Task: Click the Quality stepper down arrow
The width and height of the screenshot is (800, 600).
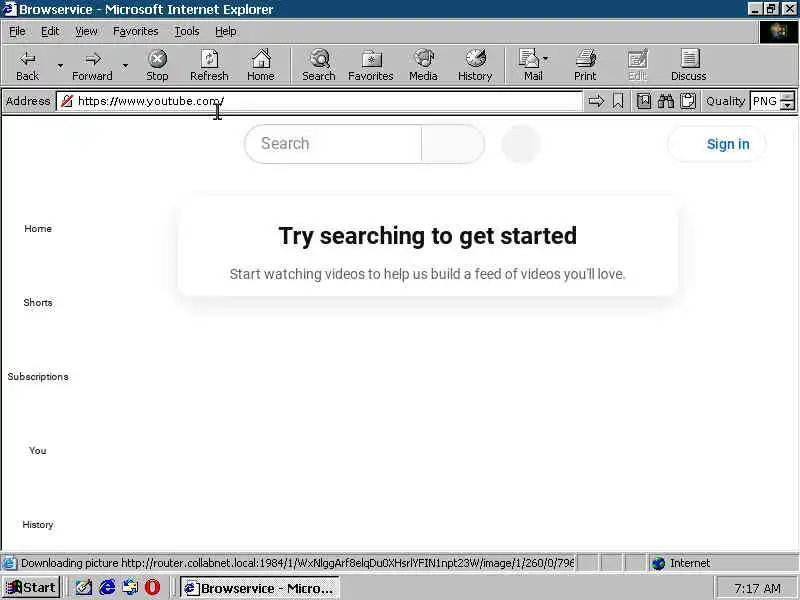Action: click(788, 106)
